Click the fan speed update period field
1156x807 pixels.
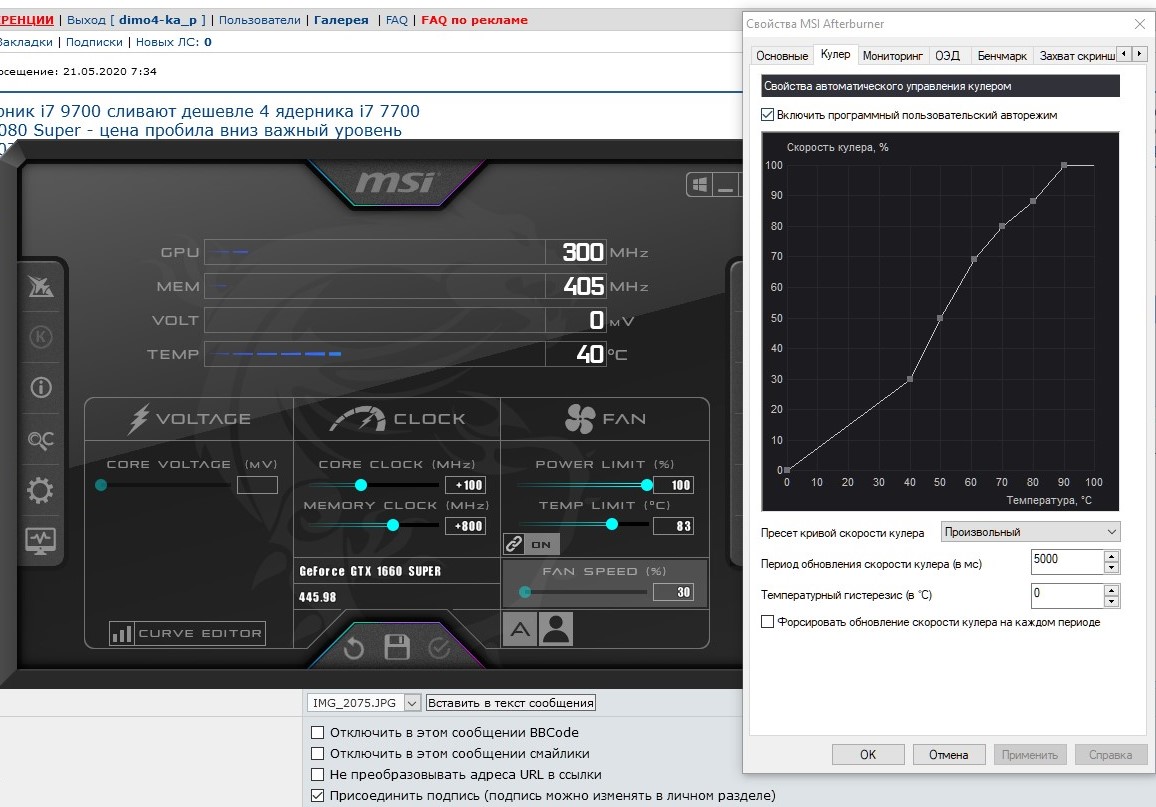click(x=1067, y=562)
